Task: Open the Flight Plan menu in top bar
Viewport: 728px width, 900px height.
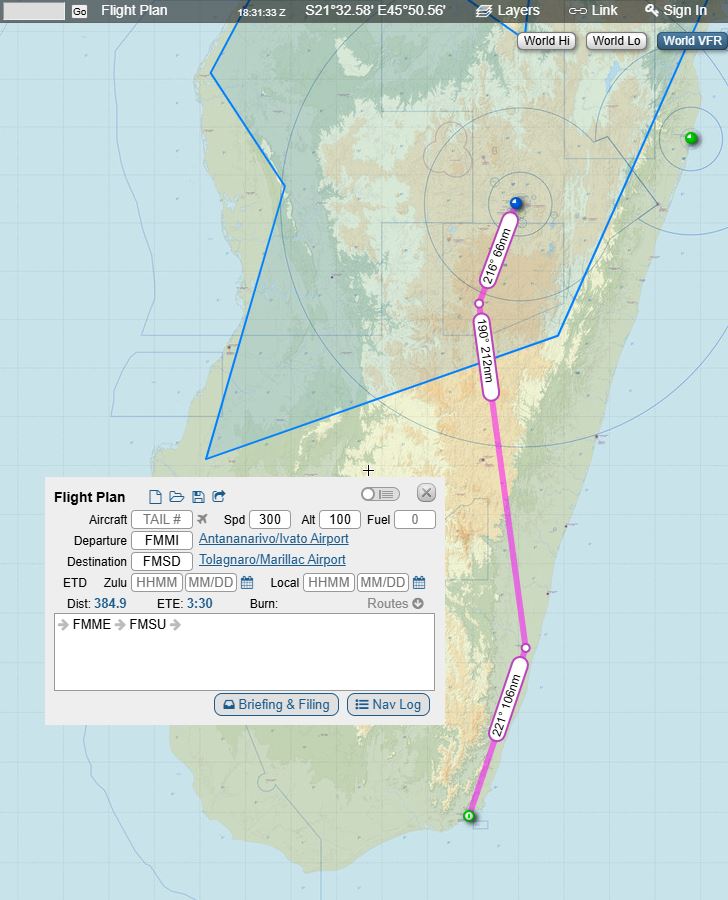Action: [134, 11]
